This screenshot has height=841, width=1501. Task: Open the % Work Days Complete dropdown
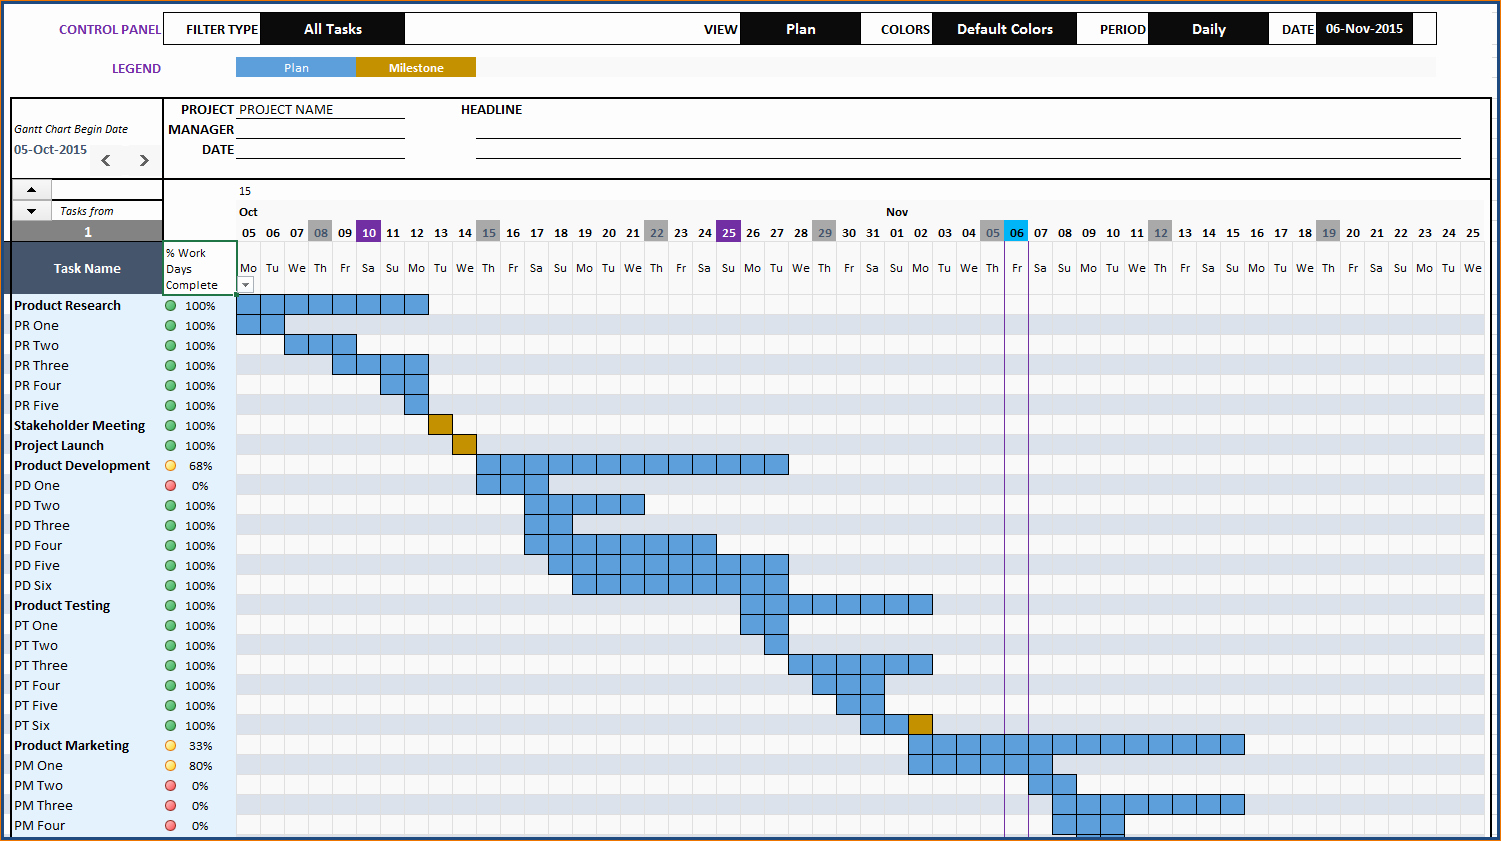[244, 285]
